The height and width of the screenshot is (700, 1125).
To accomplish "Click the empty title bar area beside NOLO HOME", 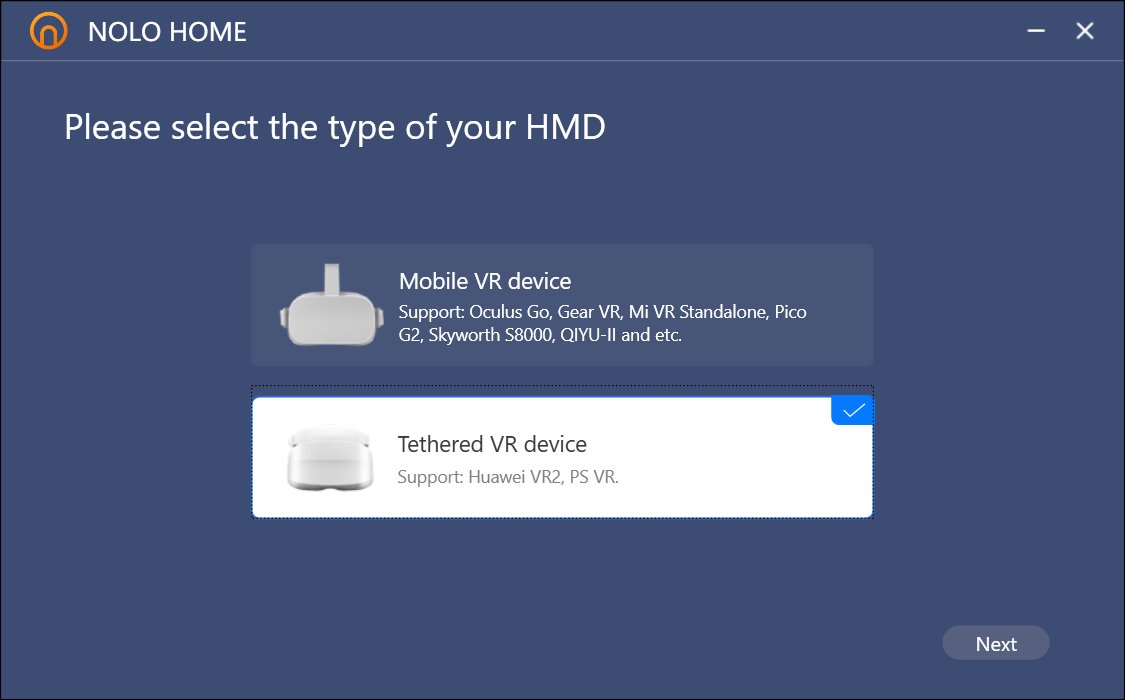I will 631,31.
